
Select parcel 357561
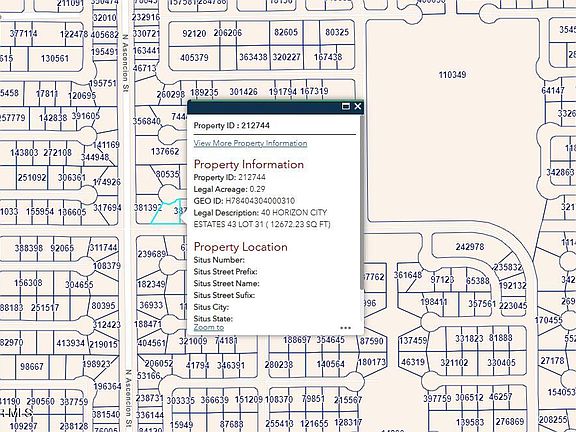click(482, 304)
